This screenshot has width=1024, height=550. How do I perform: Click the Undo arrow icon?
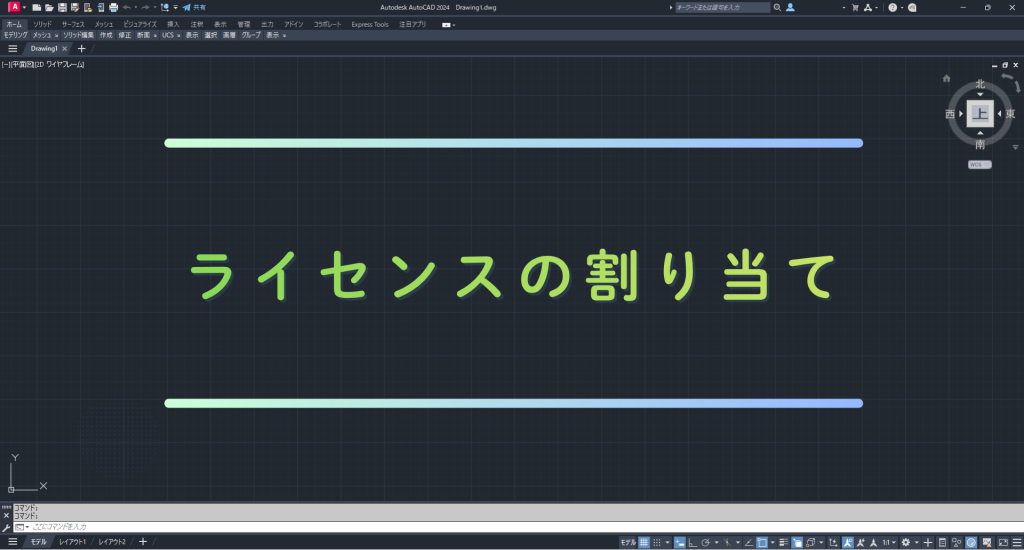coord(127,7)
